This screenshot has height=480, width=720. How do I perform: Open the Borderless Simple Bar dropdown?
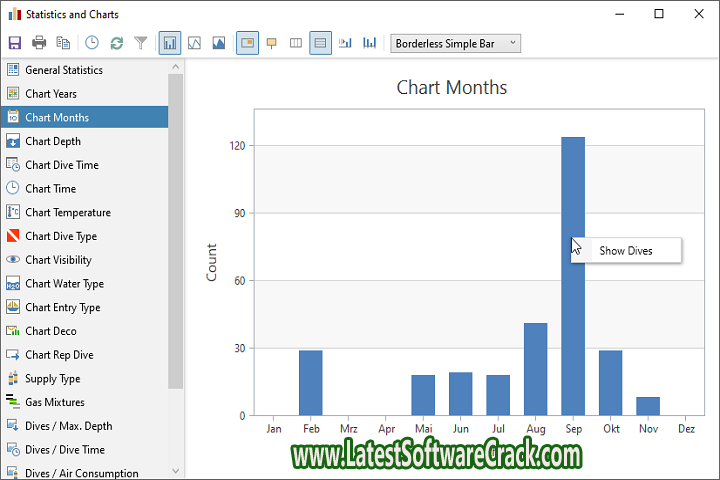(456, 43)
